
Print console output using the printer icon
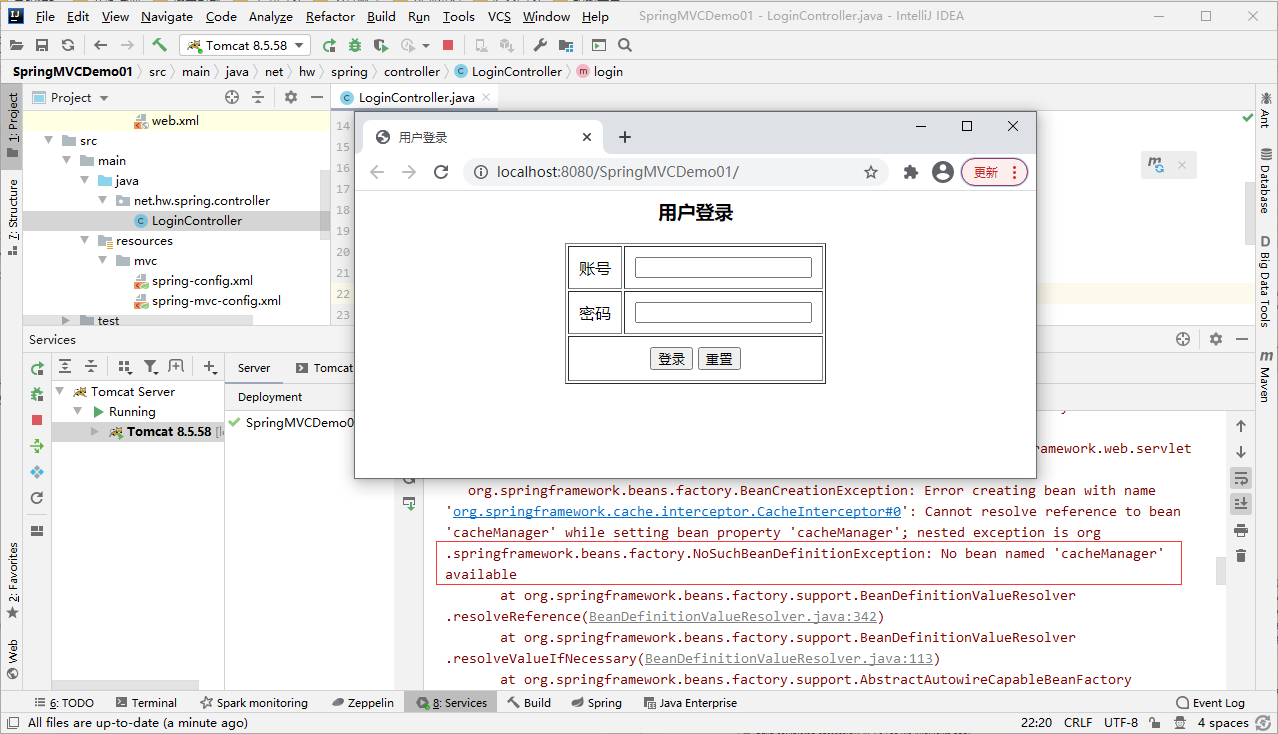1241,530
